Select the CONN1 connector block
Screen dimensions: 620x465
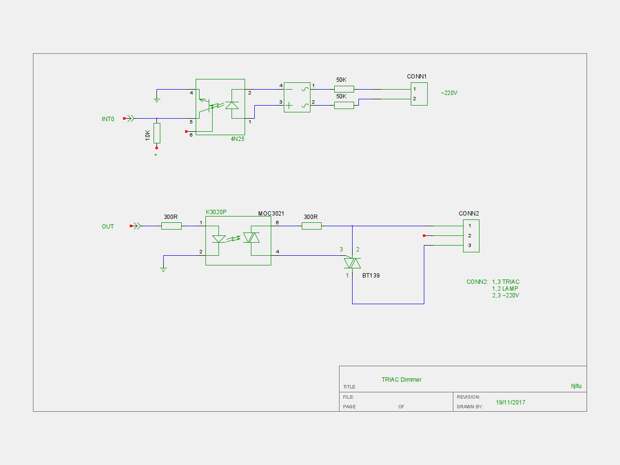click(x=419, y=94)
